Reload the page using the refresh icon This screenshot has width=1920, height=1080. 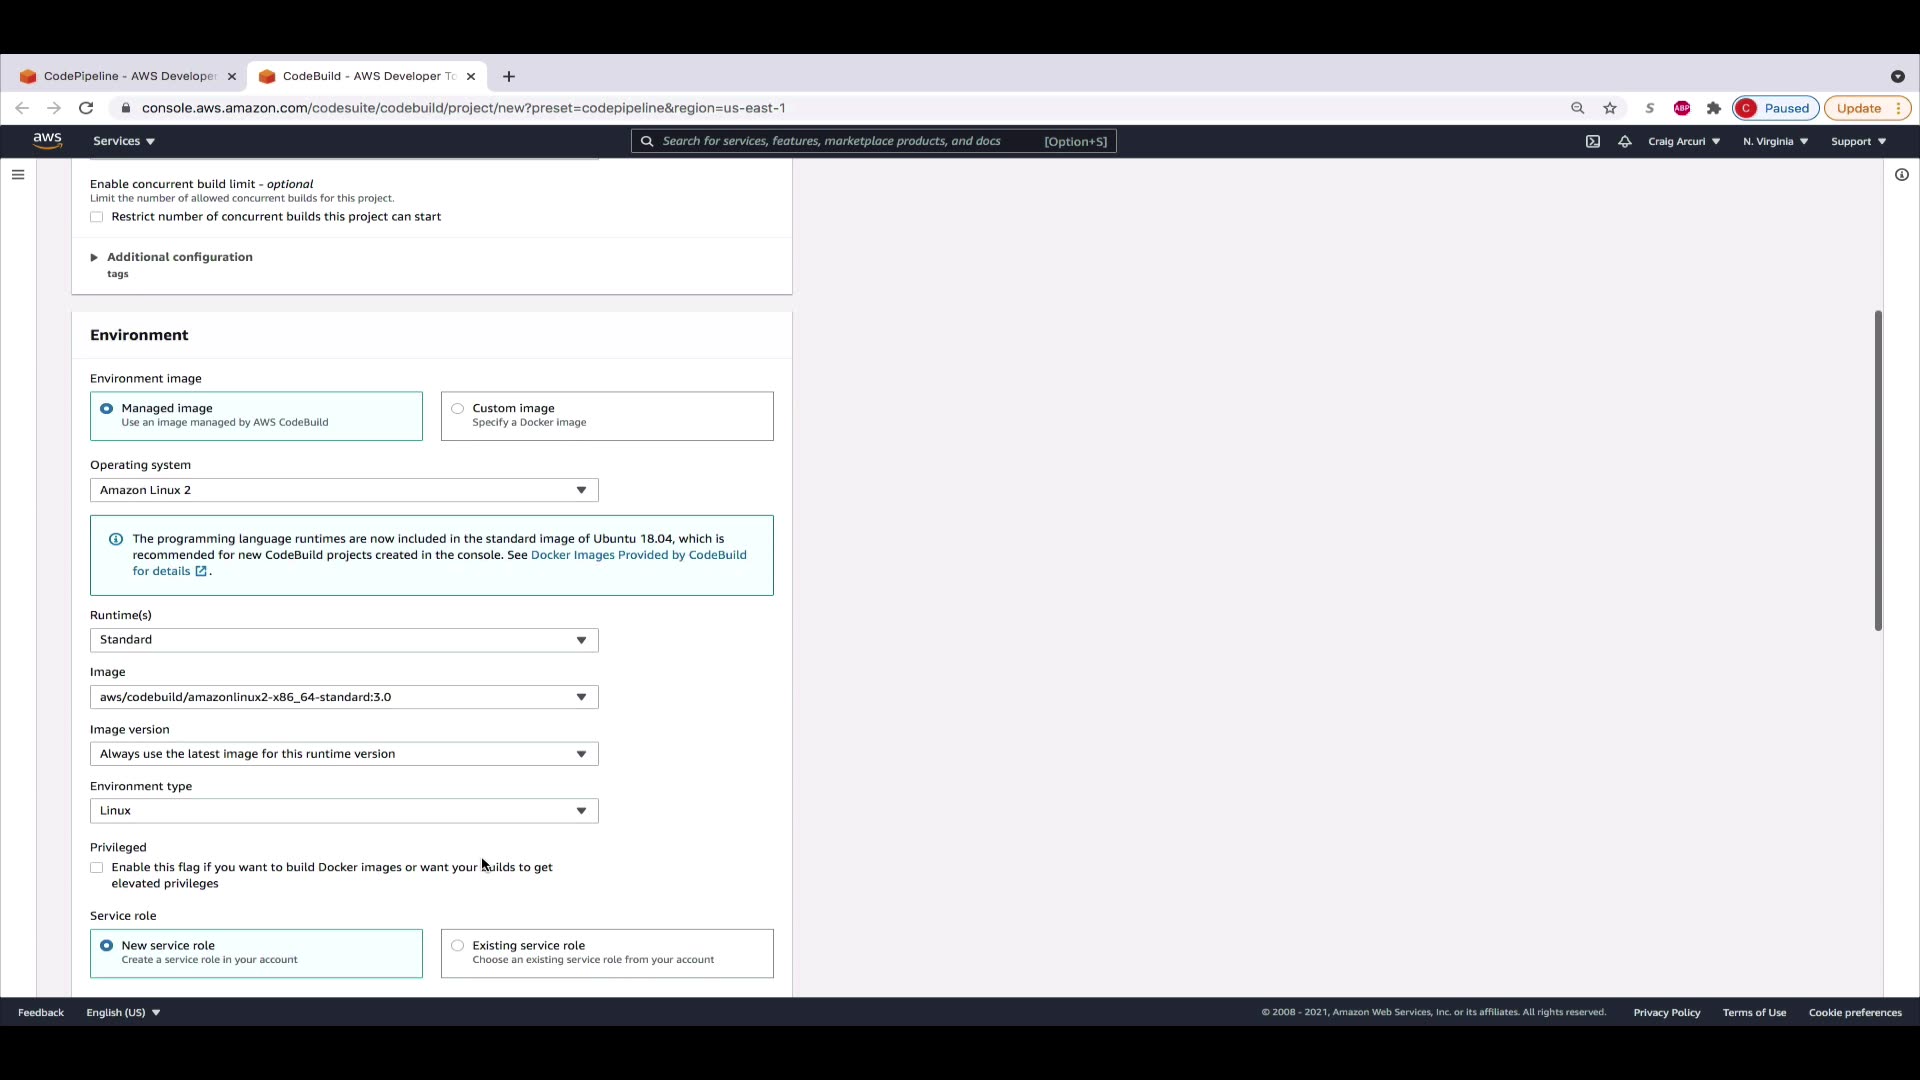click(x=86, y=108)
